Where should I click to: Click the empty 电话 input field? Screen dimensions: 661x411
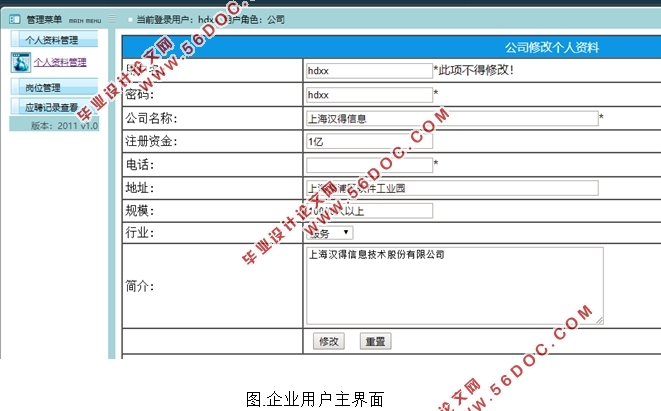pyautogui.click(x=369, y=165)
